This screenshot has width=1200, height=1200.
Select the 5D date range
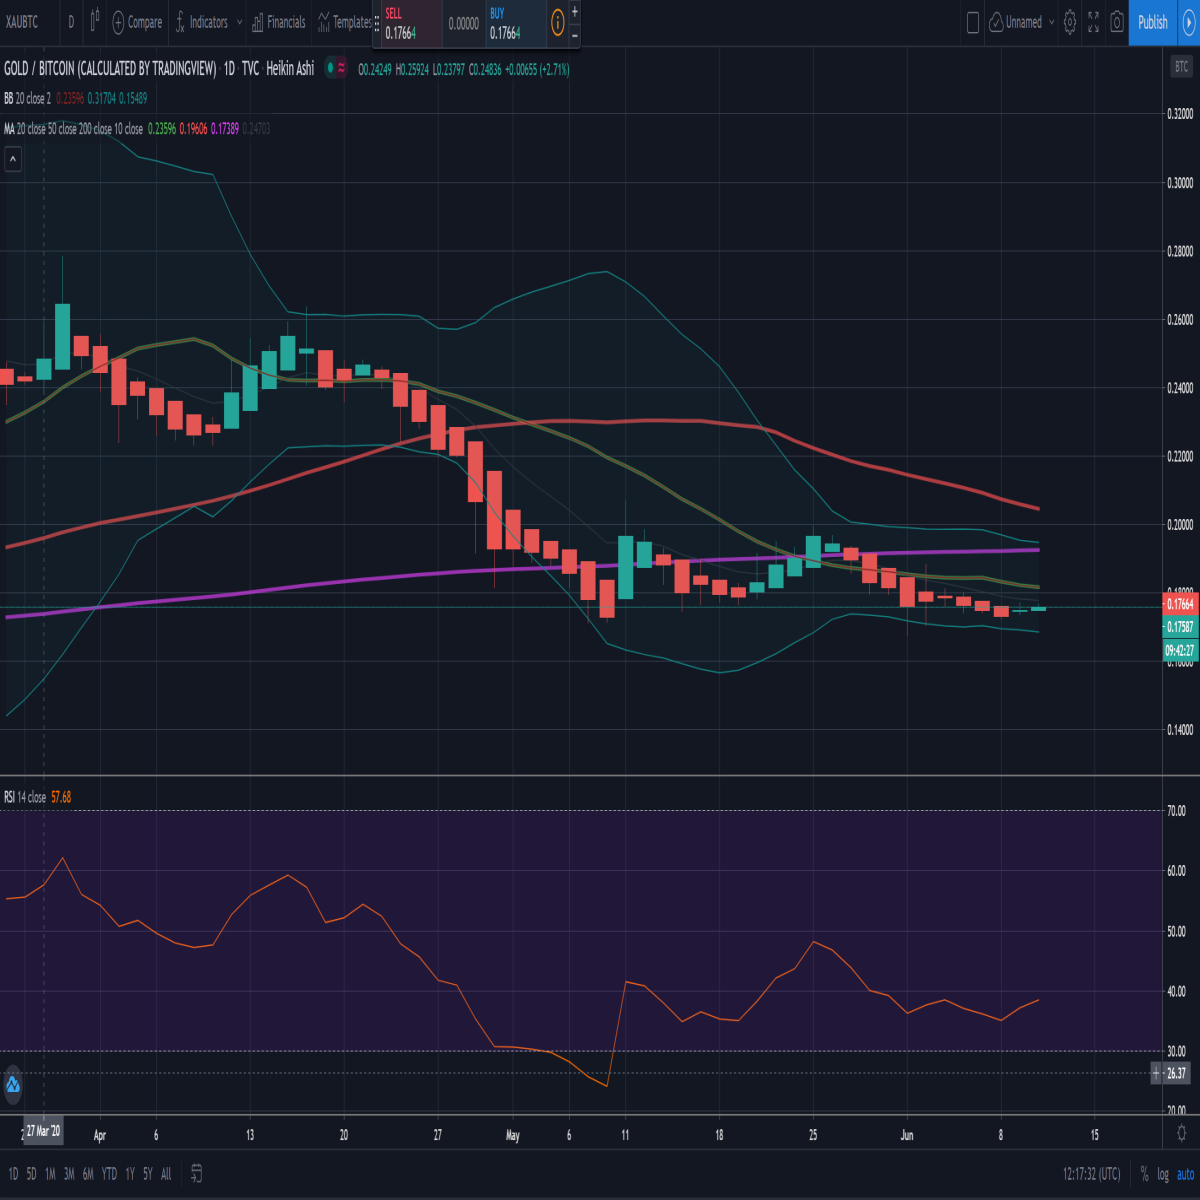pos(31,1173)
